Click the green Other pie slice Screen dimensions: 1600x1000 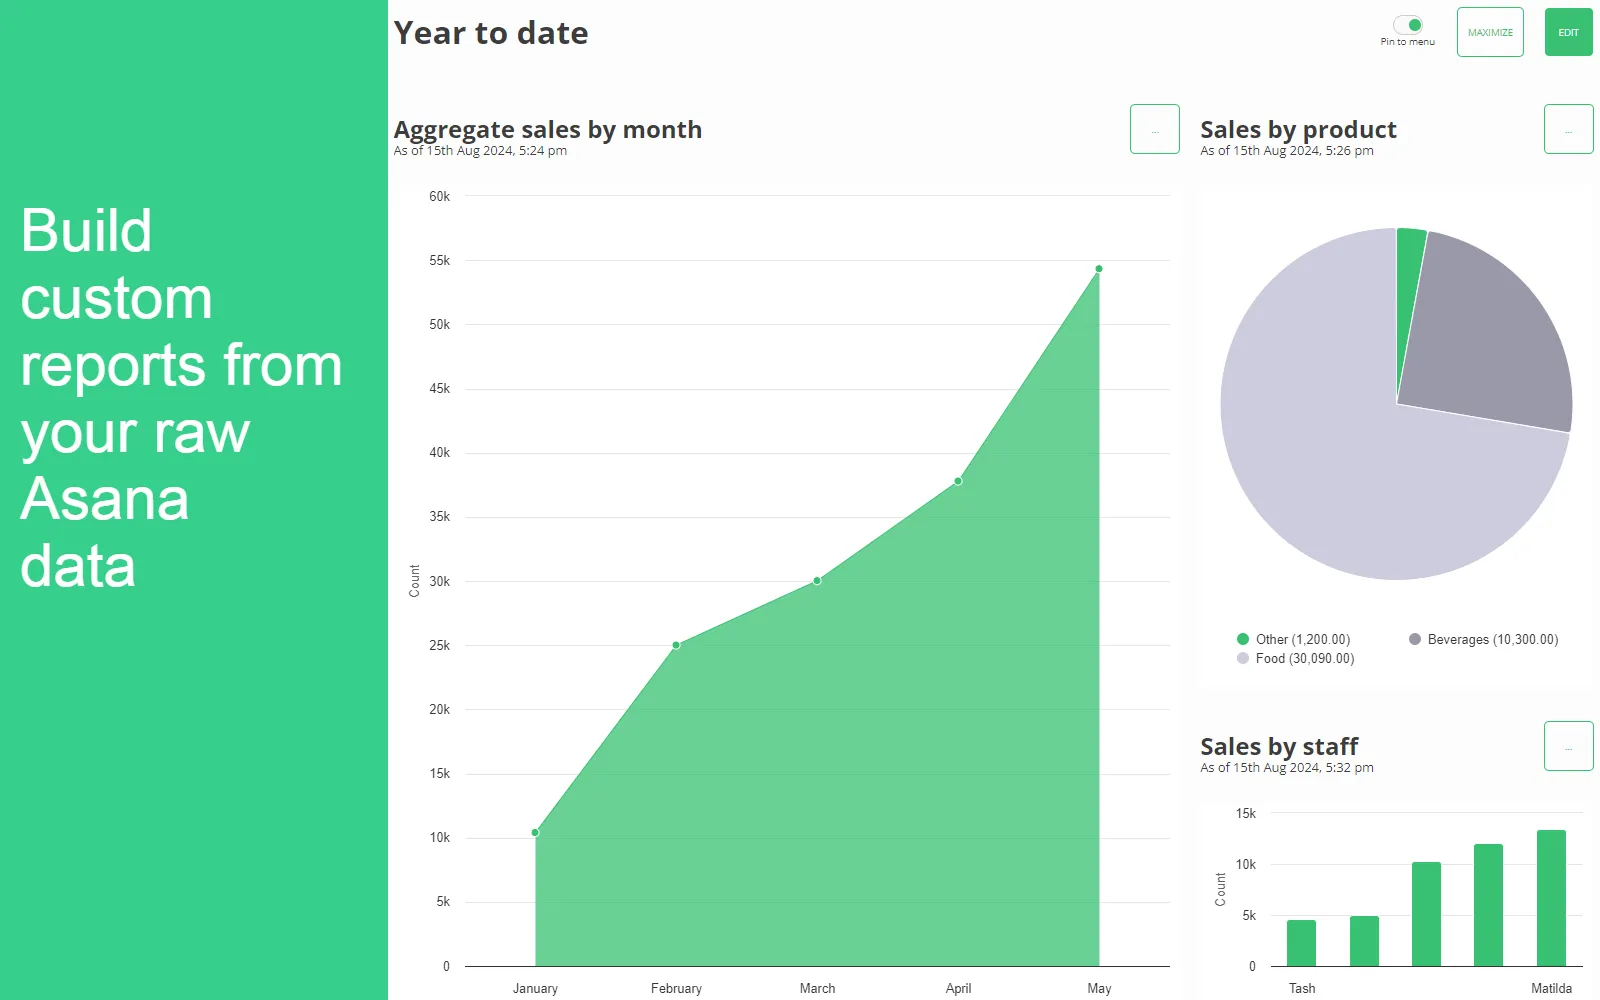point(1409,260)
